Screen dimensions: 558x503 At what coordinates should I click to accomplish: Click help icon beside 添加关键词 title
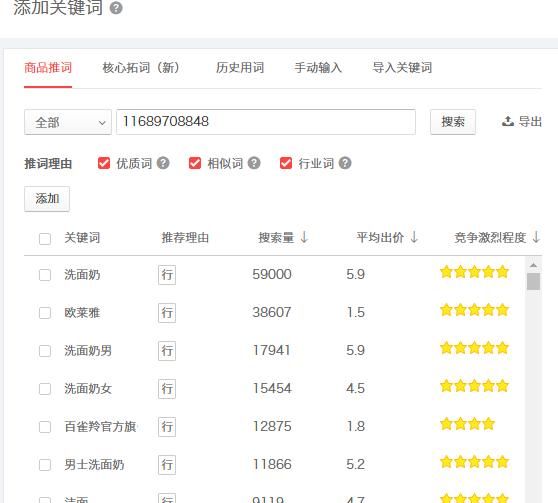116,8
